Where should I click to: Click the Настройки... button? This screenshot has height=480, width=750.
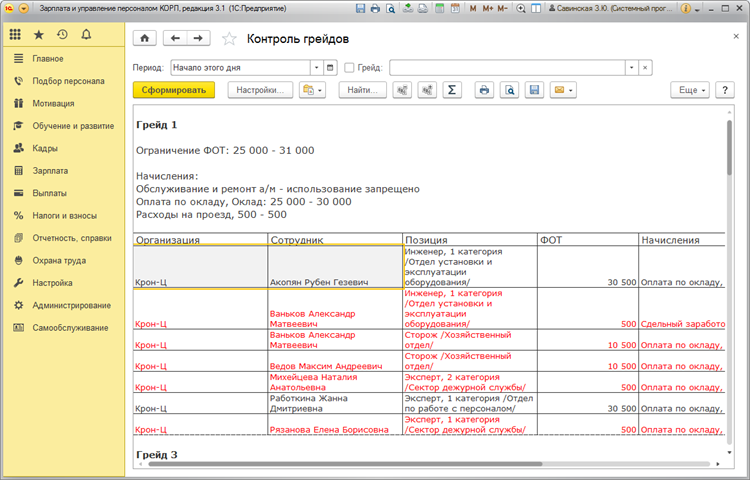[x=260, y=90]
